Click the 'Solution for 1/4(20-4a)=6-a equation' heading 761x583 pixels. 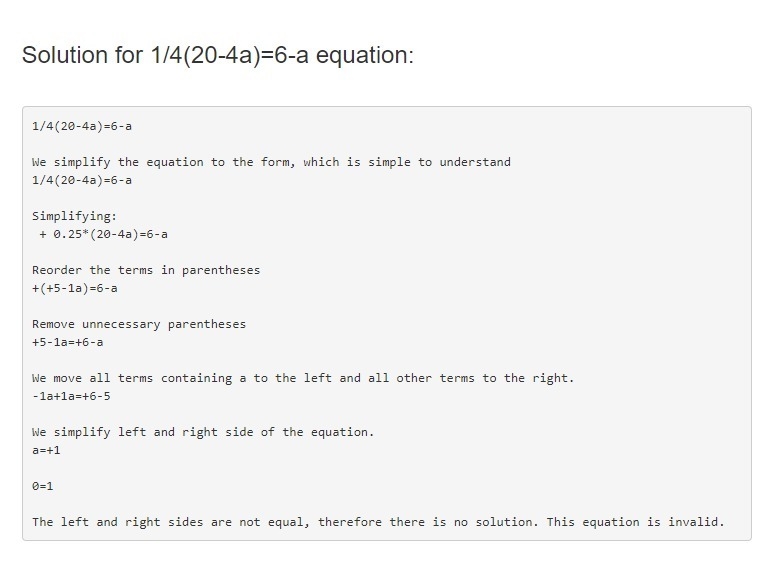click(x=217, y=55)
